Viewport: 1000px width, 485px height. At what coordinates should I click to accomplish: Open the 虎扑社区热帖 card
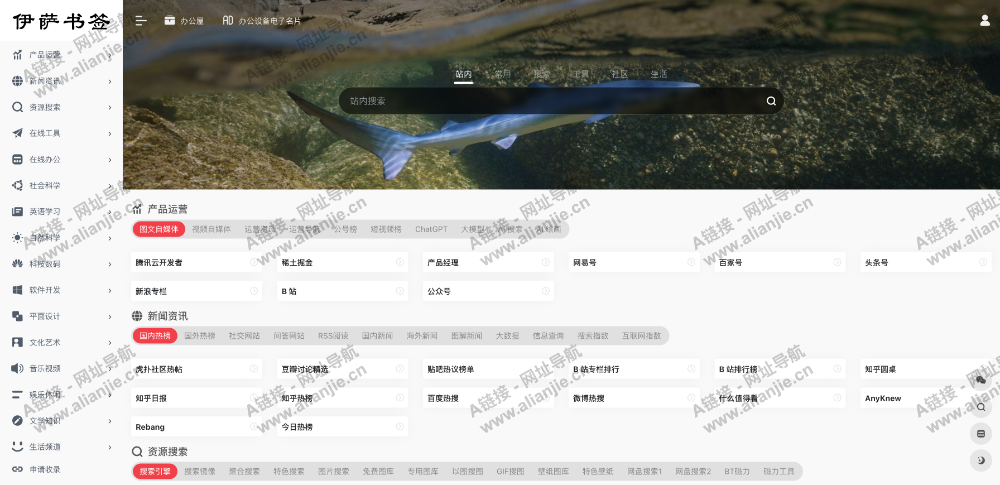tap(196, 369)
